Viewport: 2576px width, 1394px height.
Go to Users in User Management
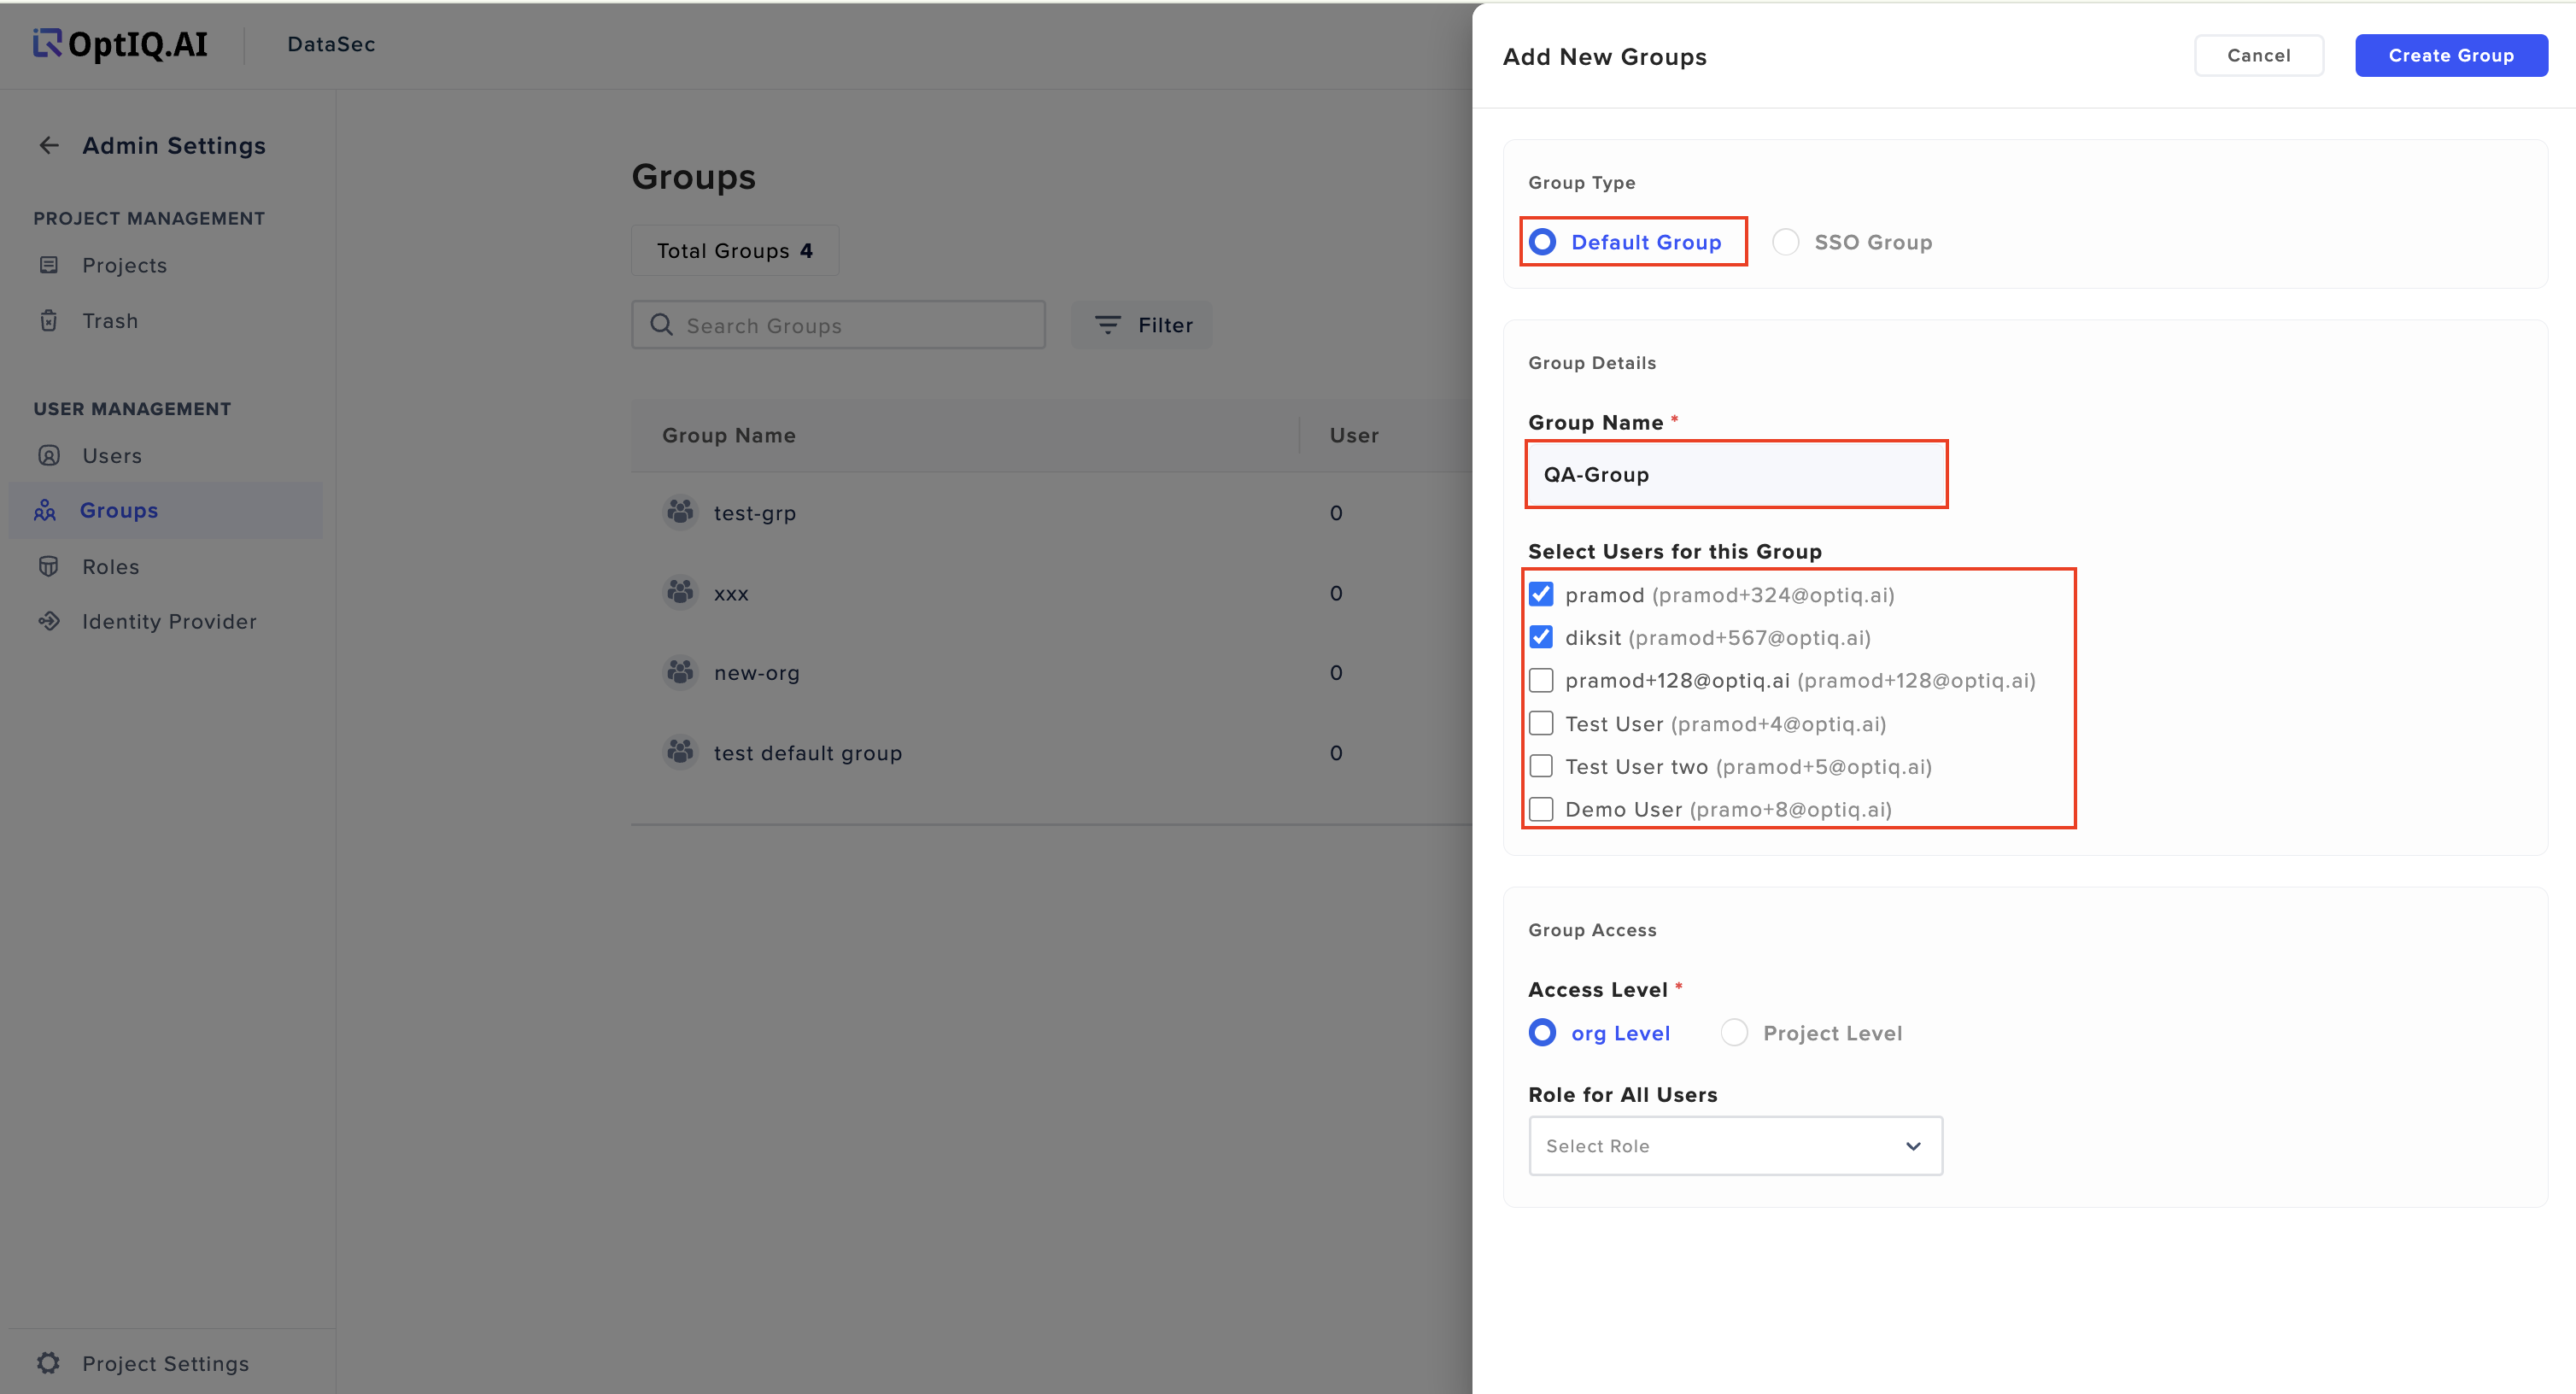tap(112, 456)
